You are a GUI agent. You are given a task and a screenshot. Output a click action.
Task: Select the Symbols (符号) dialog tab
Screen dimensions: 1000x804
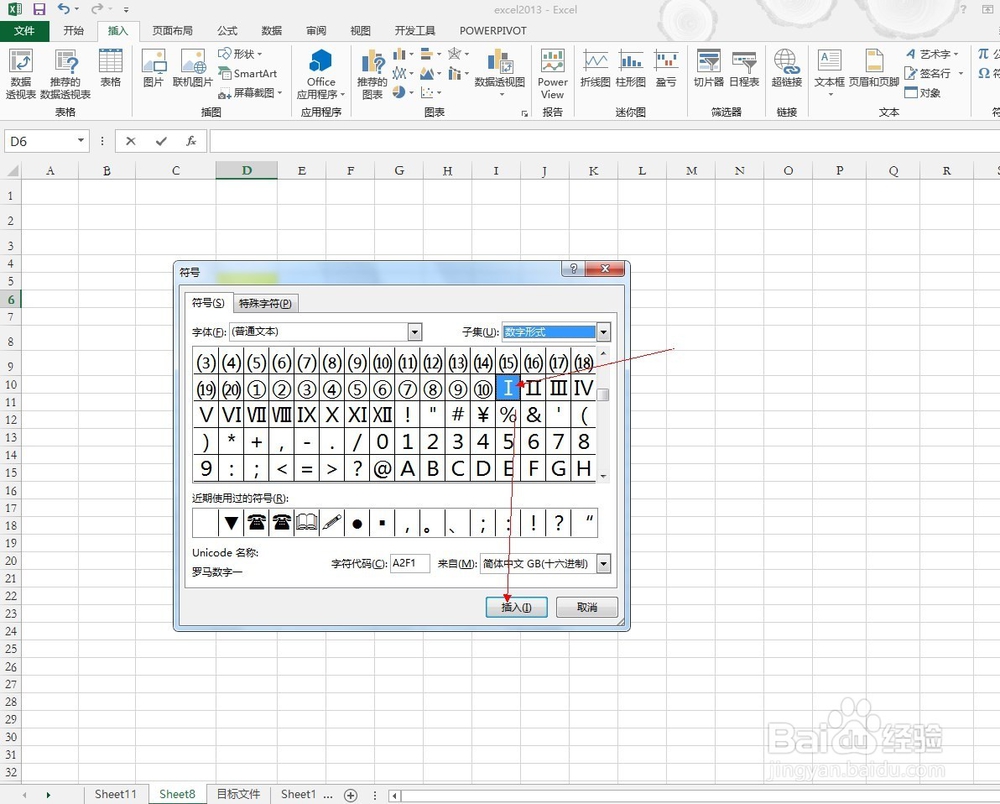208,302
